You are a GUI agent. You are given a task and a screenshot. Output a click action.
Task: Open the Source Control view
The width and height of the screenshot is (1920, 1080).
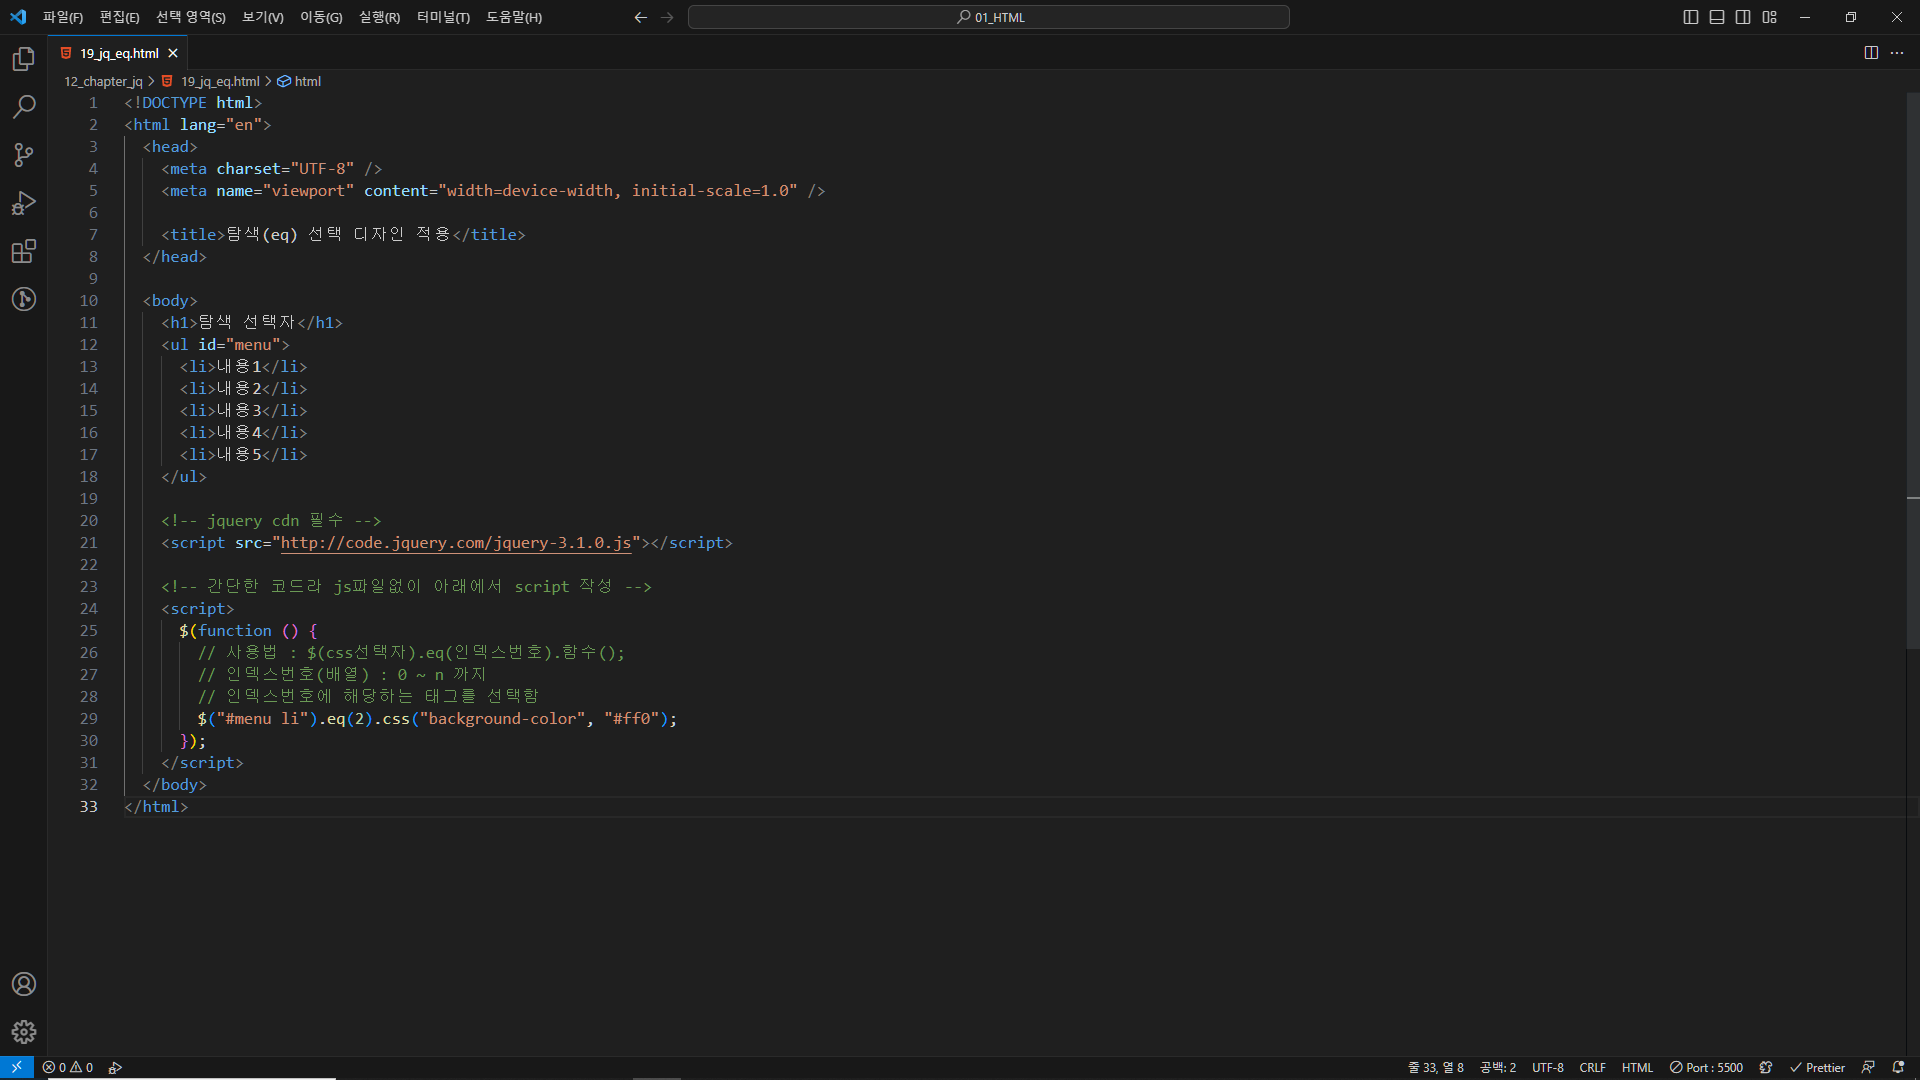(x=24, y=155)
